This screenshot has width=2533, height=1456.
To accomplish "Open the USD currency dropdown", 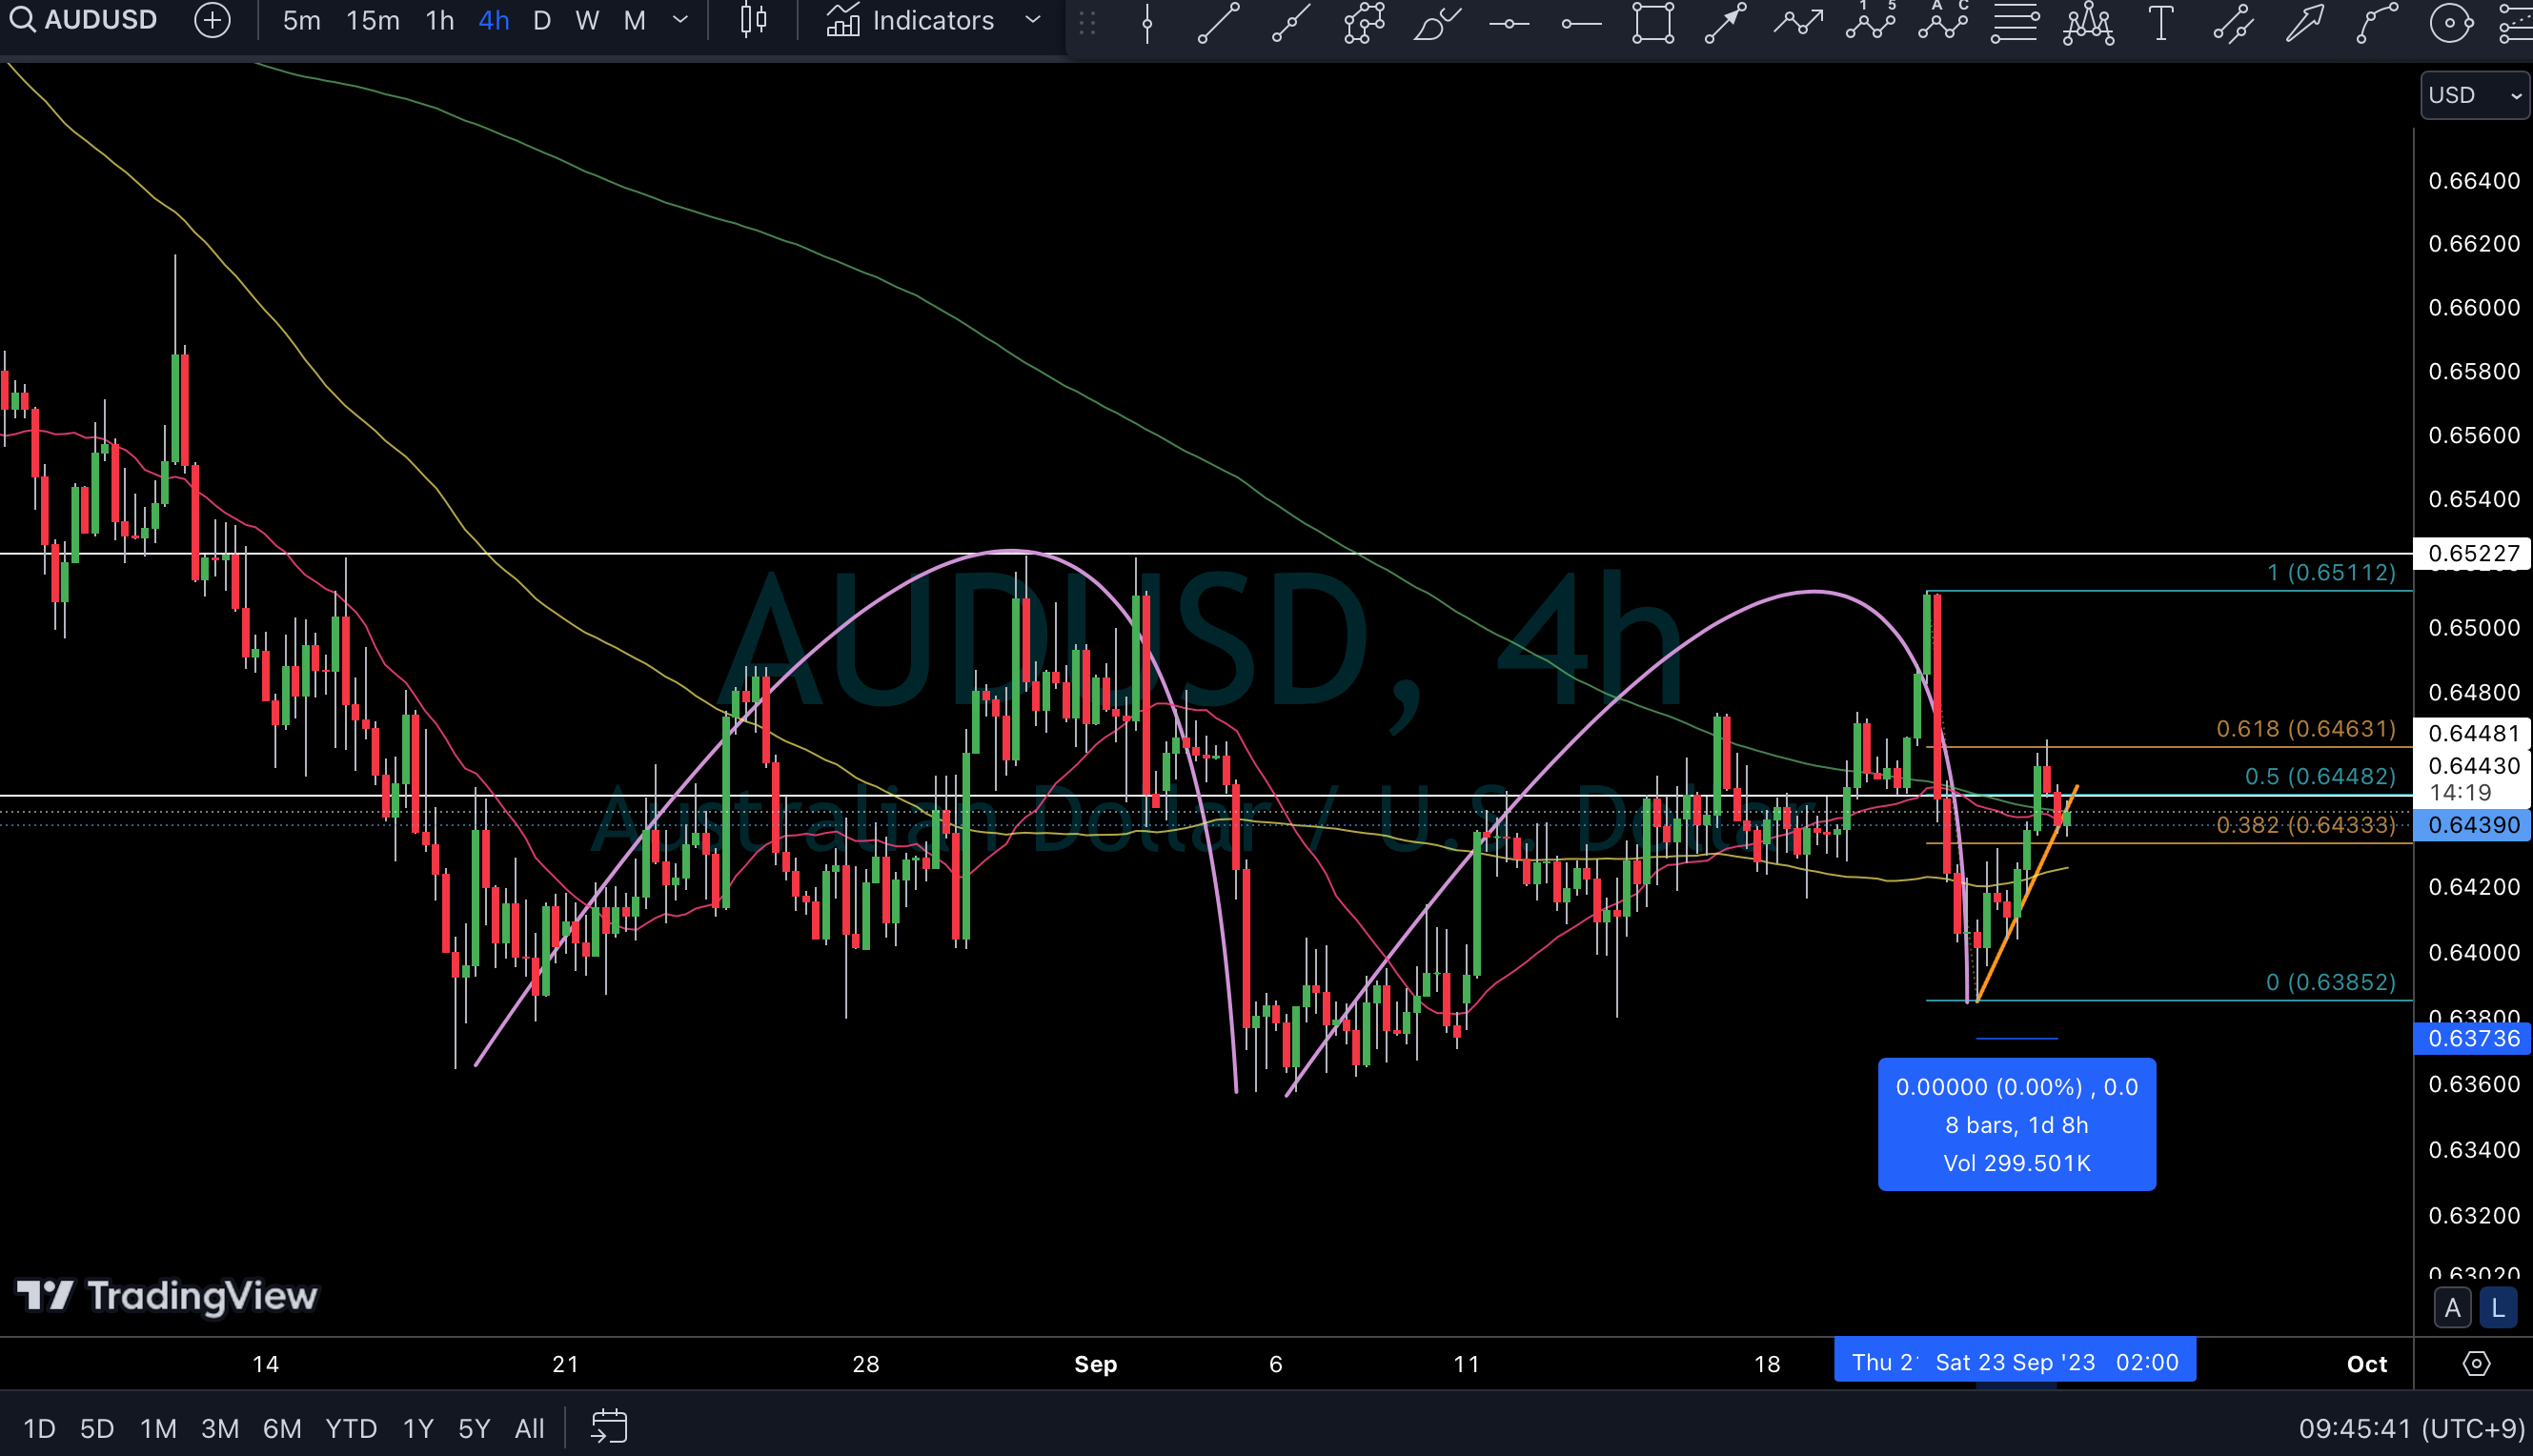I will [x=2474, y=95].
